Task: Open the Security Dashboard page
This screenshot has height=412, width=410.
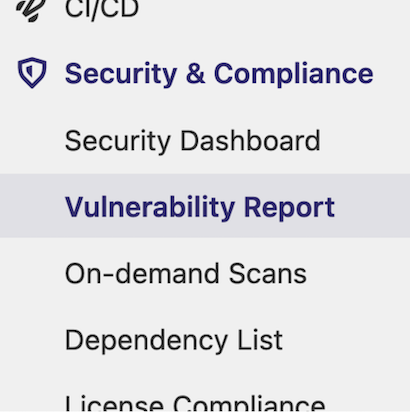Action: pos(193,141)
